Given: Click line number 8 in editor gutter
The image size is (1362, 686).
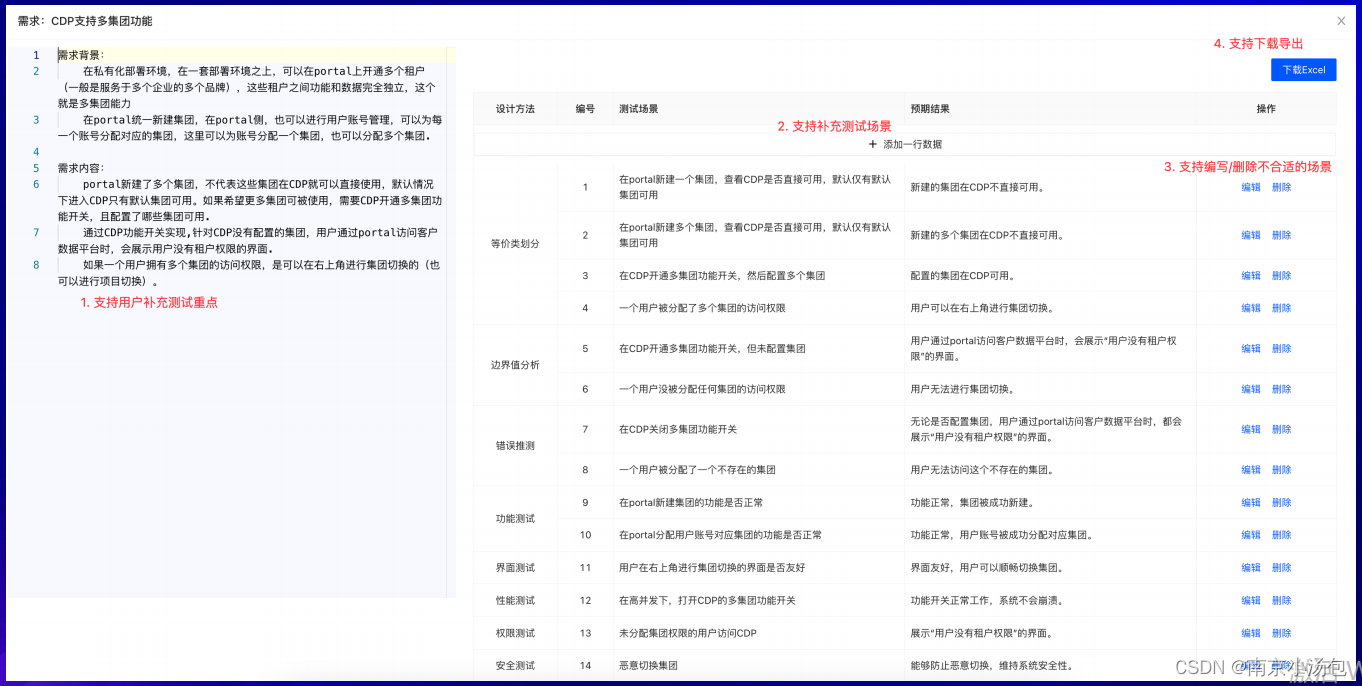Looking at the screenshot, I should click(x=36, y=265).
